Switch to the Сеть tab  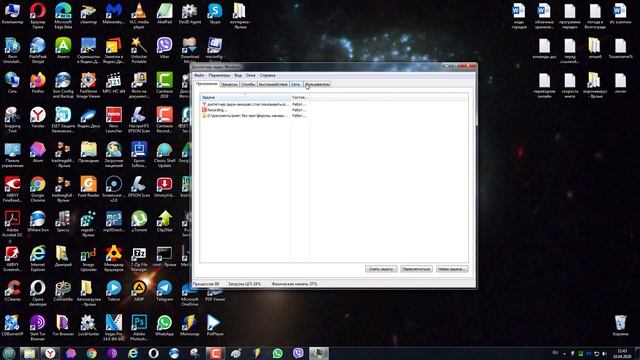pos(296,84)
